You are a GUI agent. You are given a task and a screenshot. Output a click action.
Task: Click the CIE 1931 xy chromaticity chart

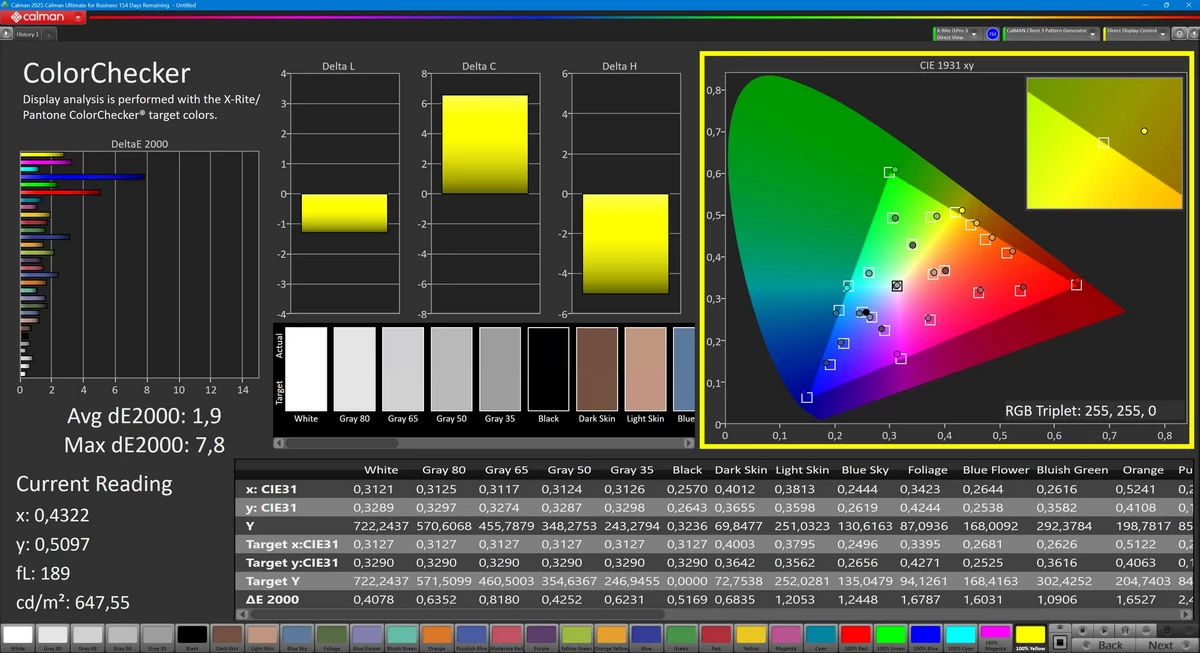click(x=945, y=250)
